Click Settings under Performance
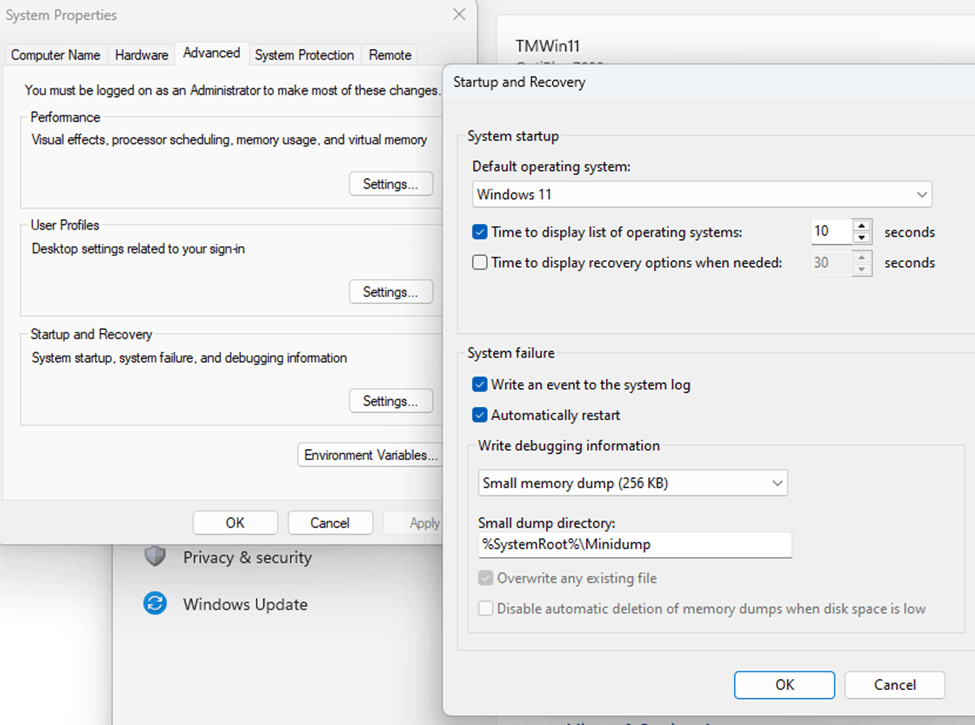This screenshot has width=975, height=725. pyautogui.click(x=390, y=183)
